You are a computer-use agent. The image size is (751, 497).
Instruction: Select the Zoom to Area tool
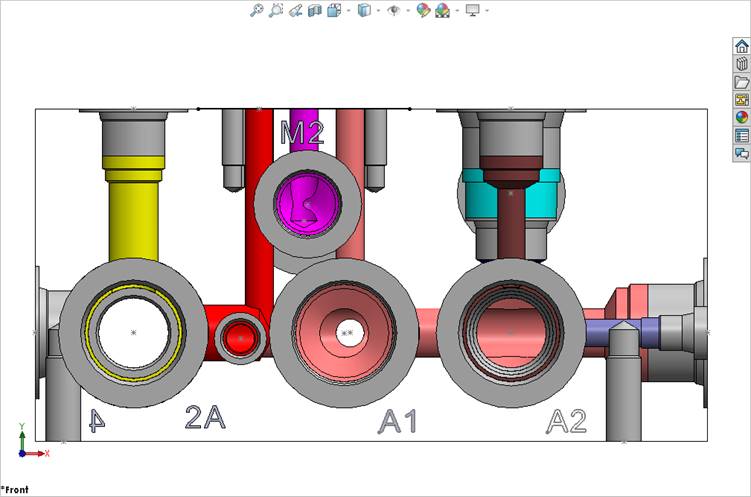(x=275, y=10)
